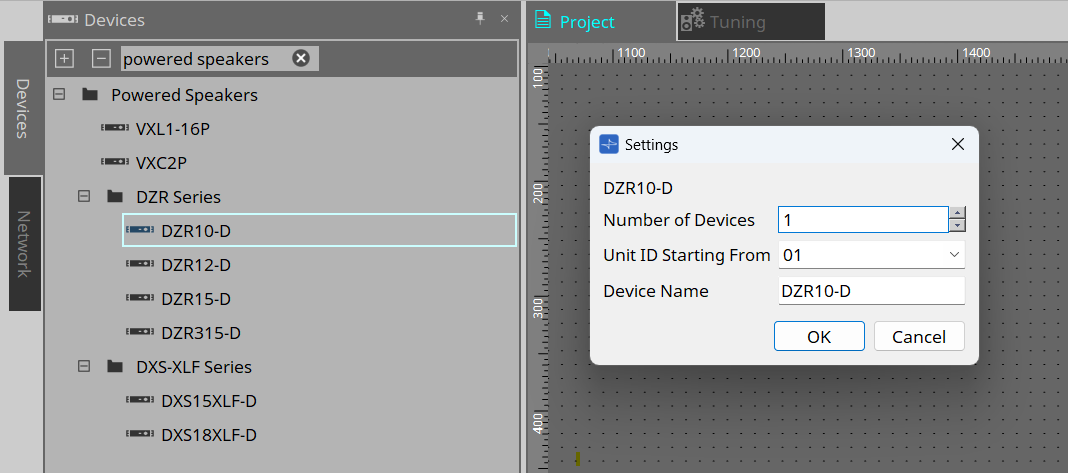This screenshot has height=473, width=1068.
Task: Click the Unit ID Starting From label
Action: pos(687,256)
